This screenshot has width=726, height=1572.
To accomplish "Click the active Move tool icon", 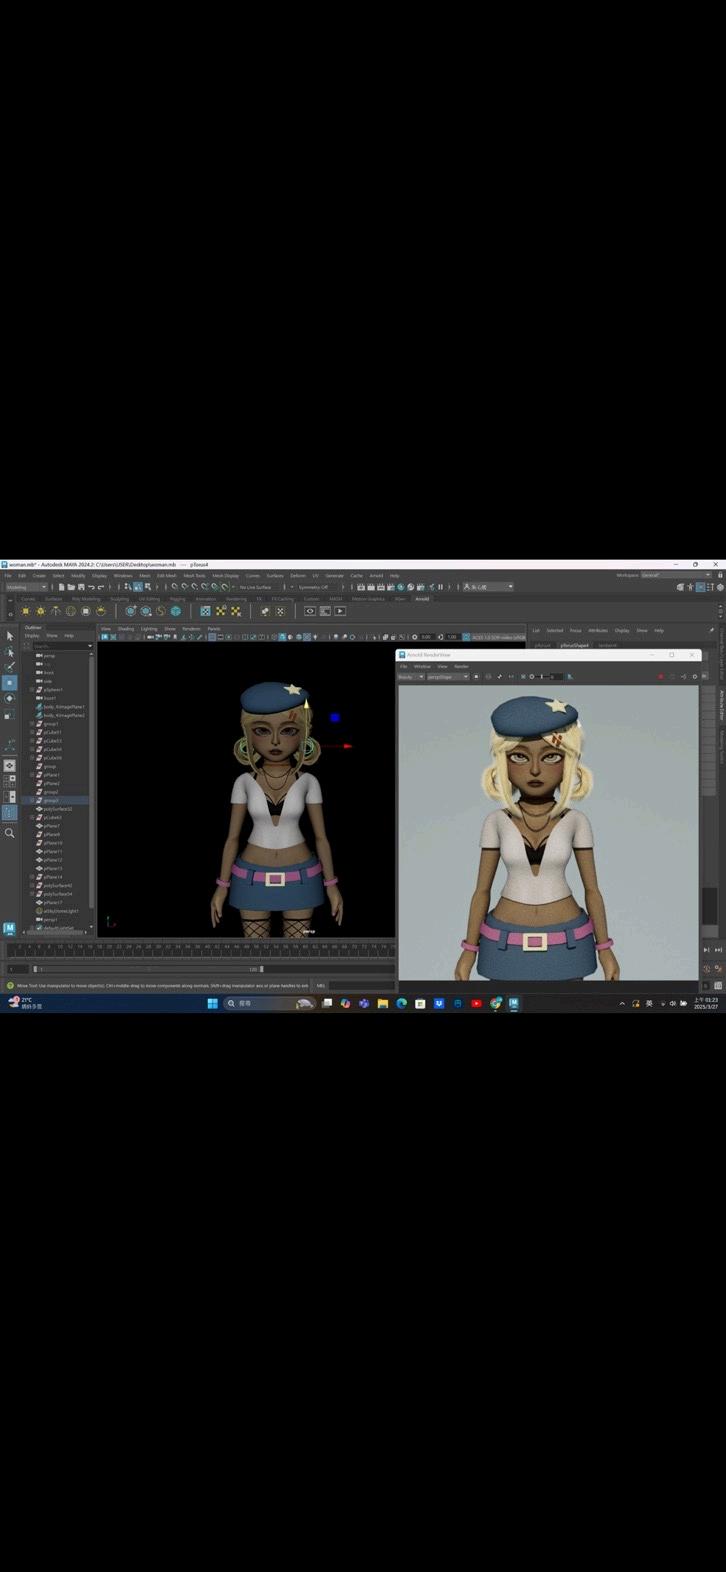I will pyautogui.click(x=10, y=683).
